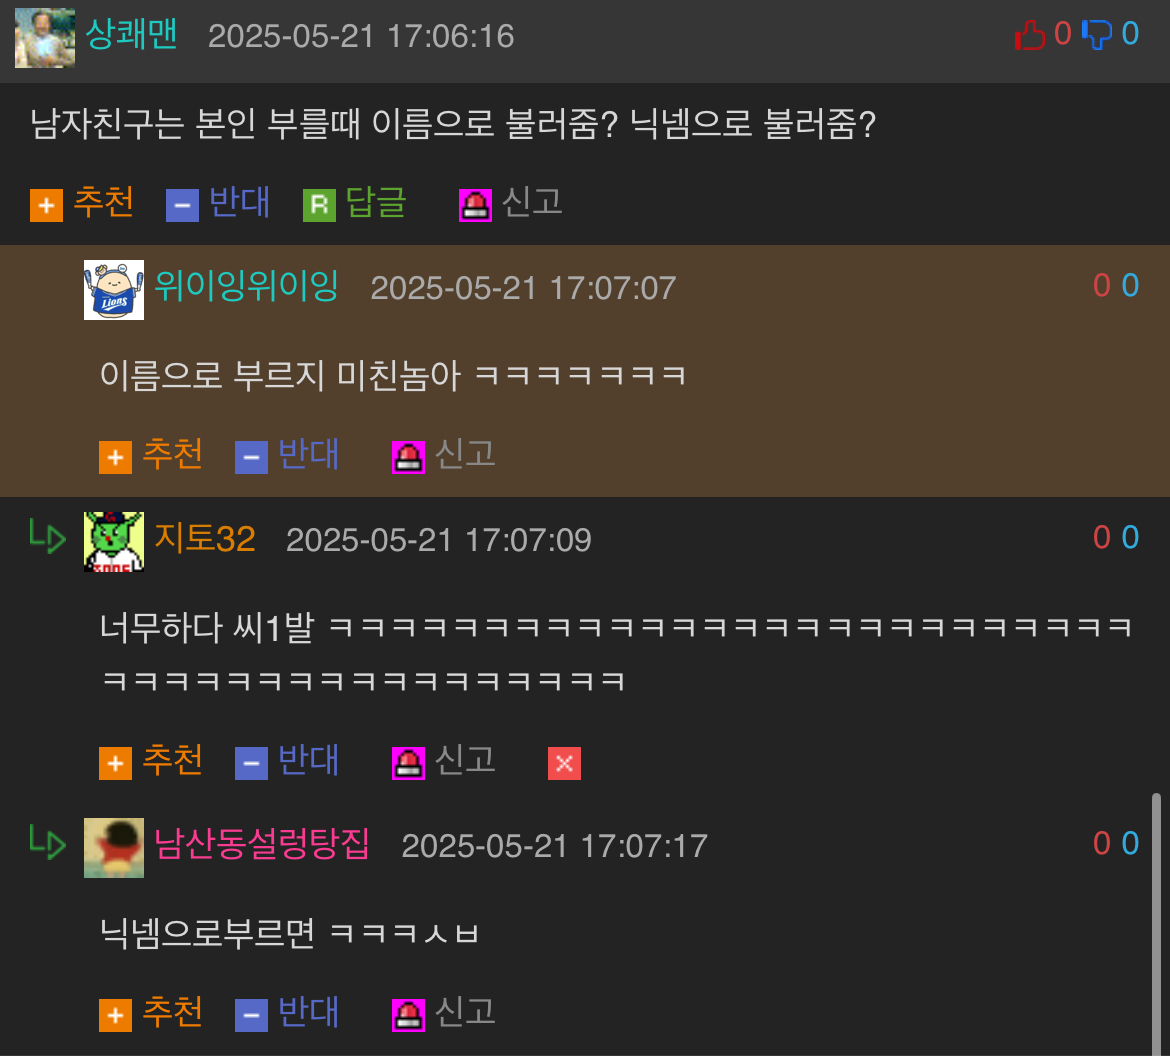Click 반대 text under 위이잉위이잉's reply

click(x=308, y=454)
